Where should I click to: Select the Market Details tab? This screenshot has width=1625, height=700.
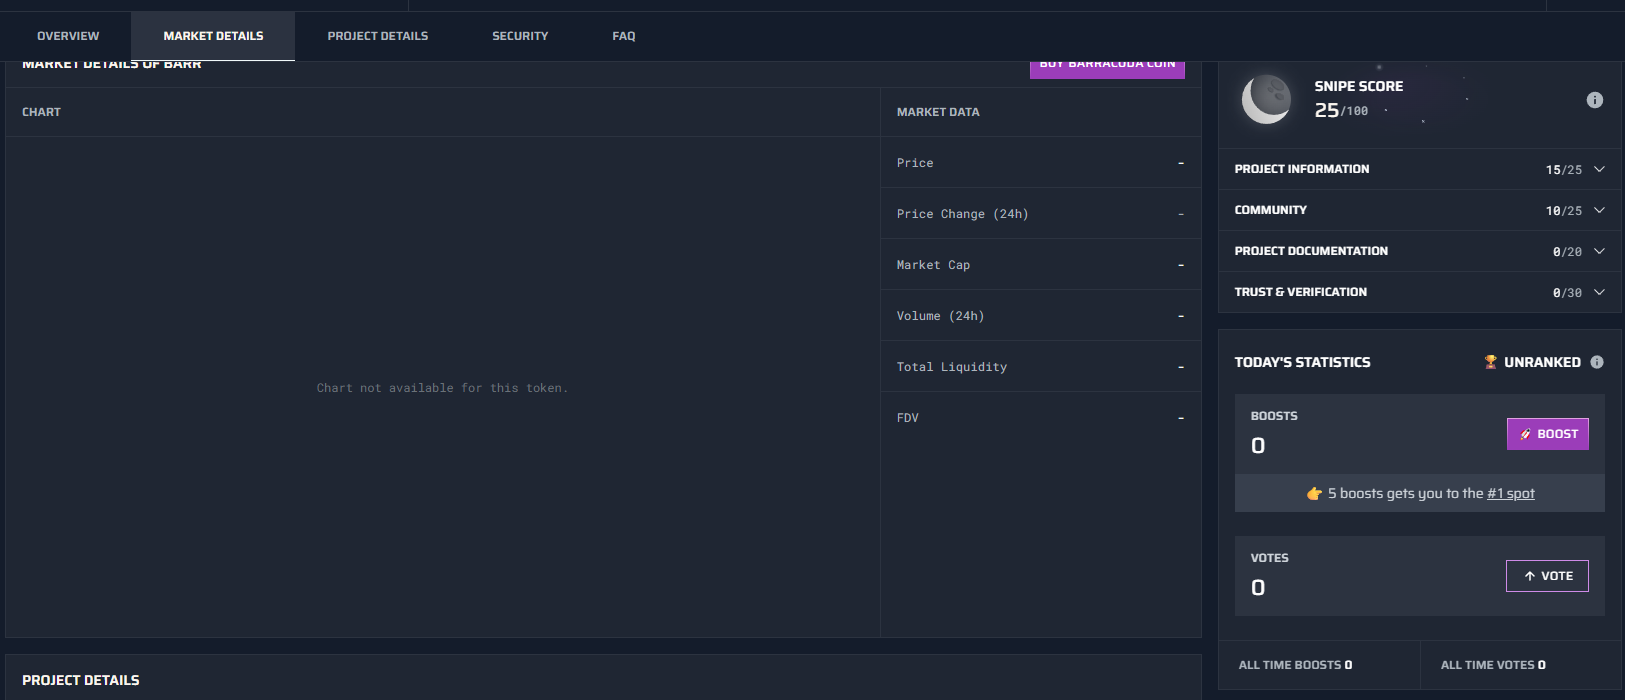pos(213,36)
